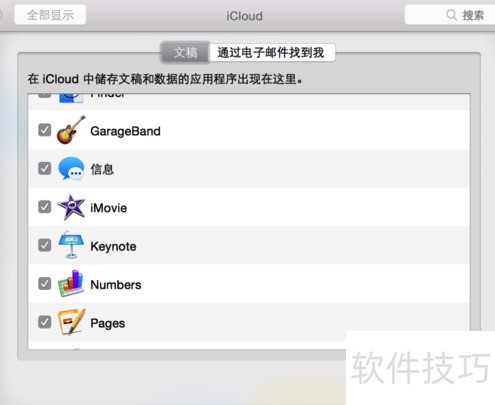The height and width of the screenshot is (405, 495).
Task: Disable the Numbers checkbox
Action: click(x=44, y=284)
